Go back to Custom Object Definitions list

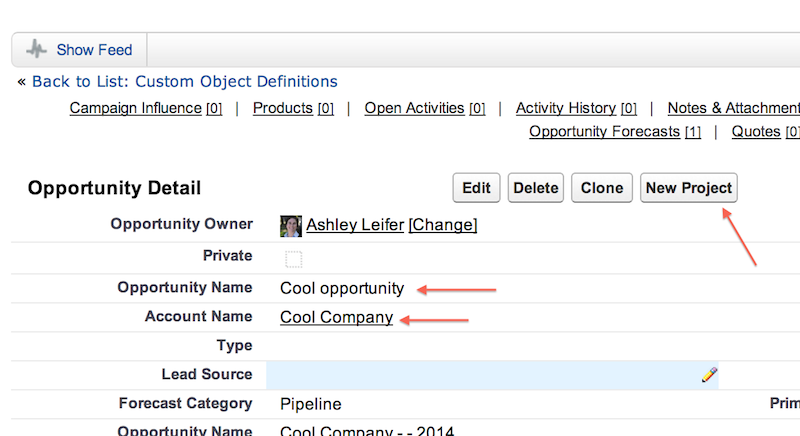pos(184,82)
